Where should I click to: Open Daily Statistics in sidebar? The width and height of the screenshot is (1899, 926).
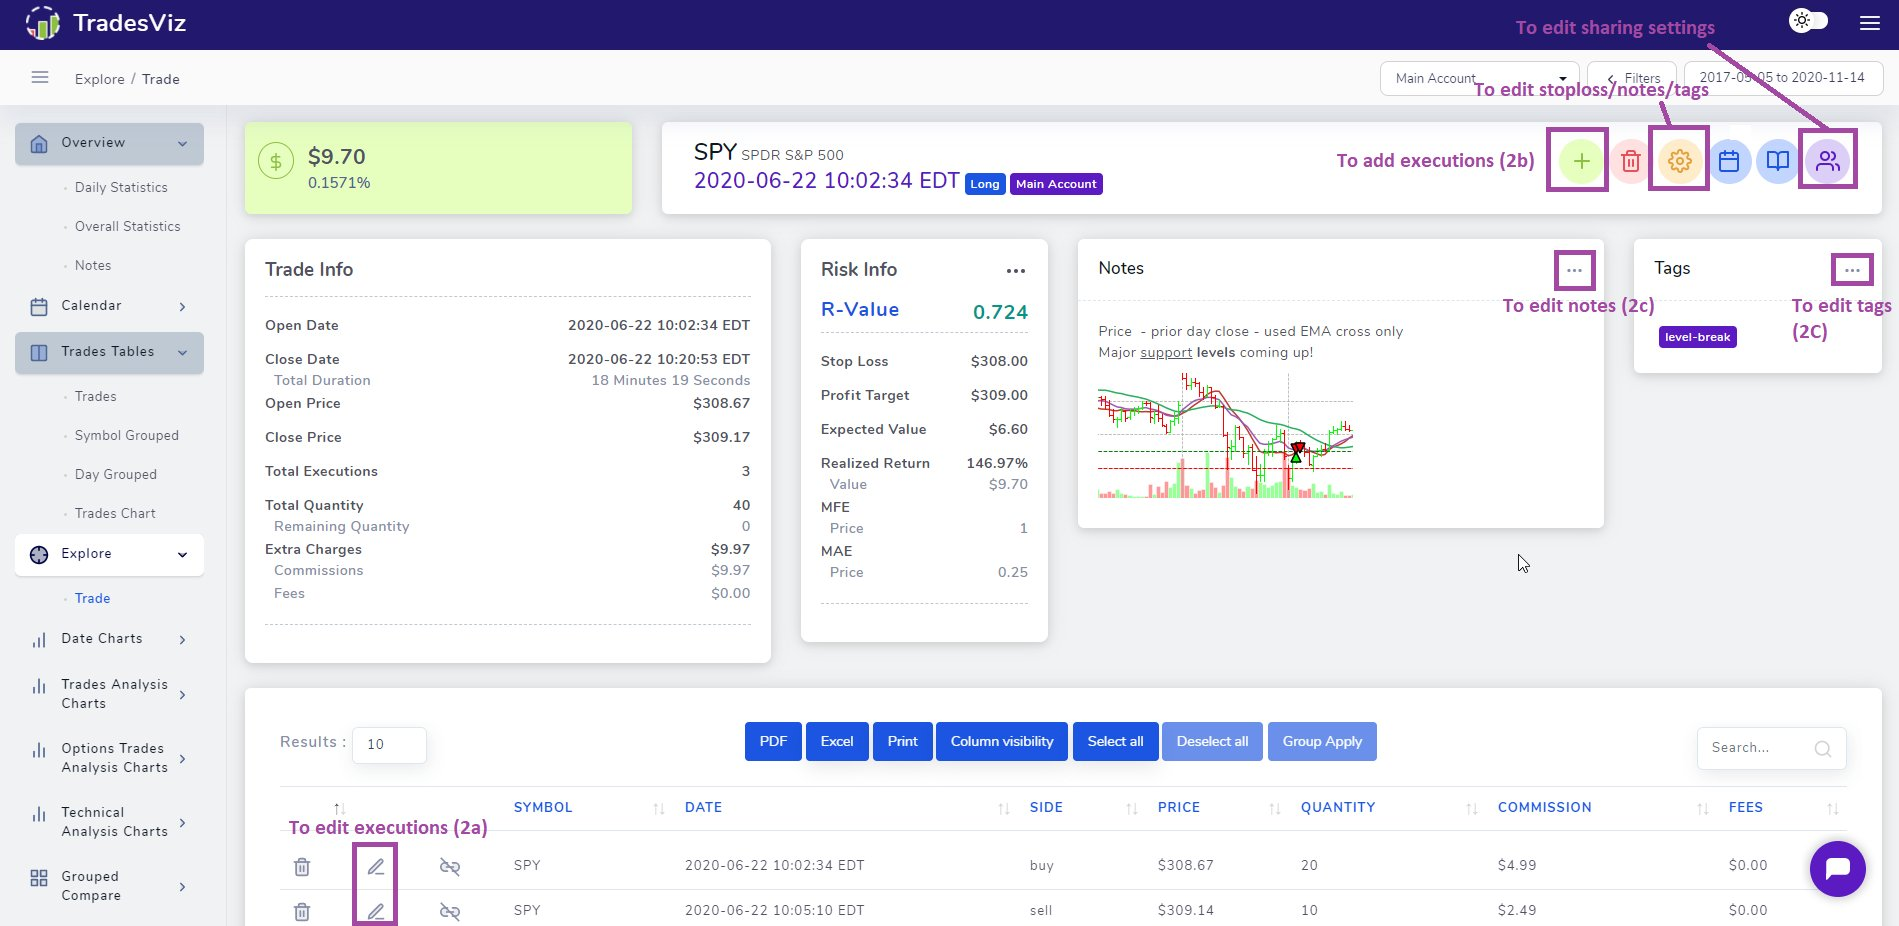121,187
